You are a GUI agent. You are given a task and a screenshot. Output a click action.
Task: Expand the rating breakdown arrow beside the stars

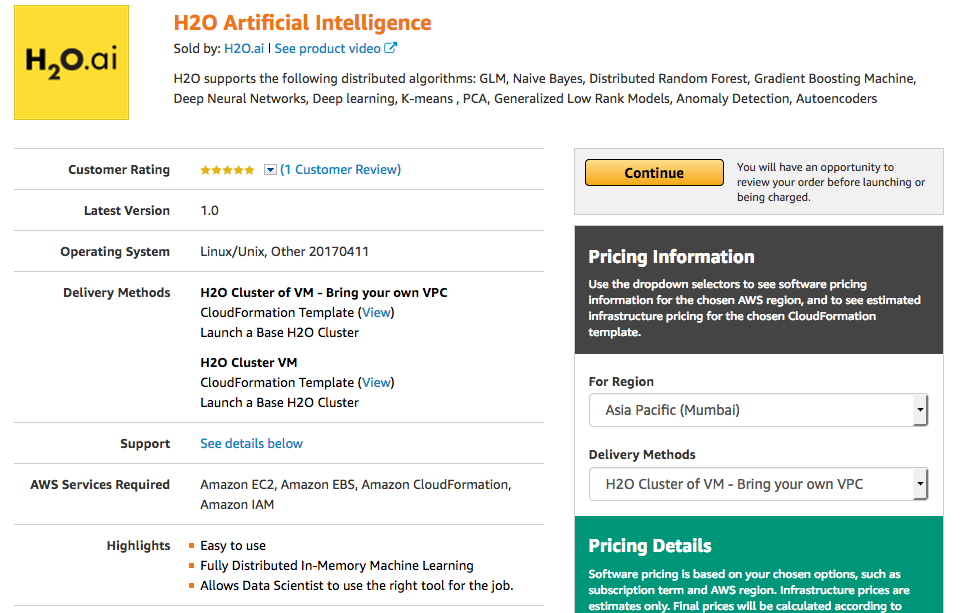pyautogui.click(x=269, y=169)
